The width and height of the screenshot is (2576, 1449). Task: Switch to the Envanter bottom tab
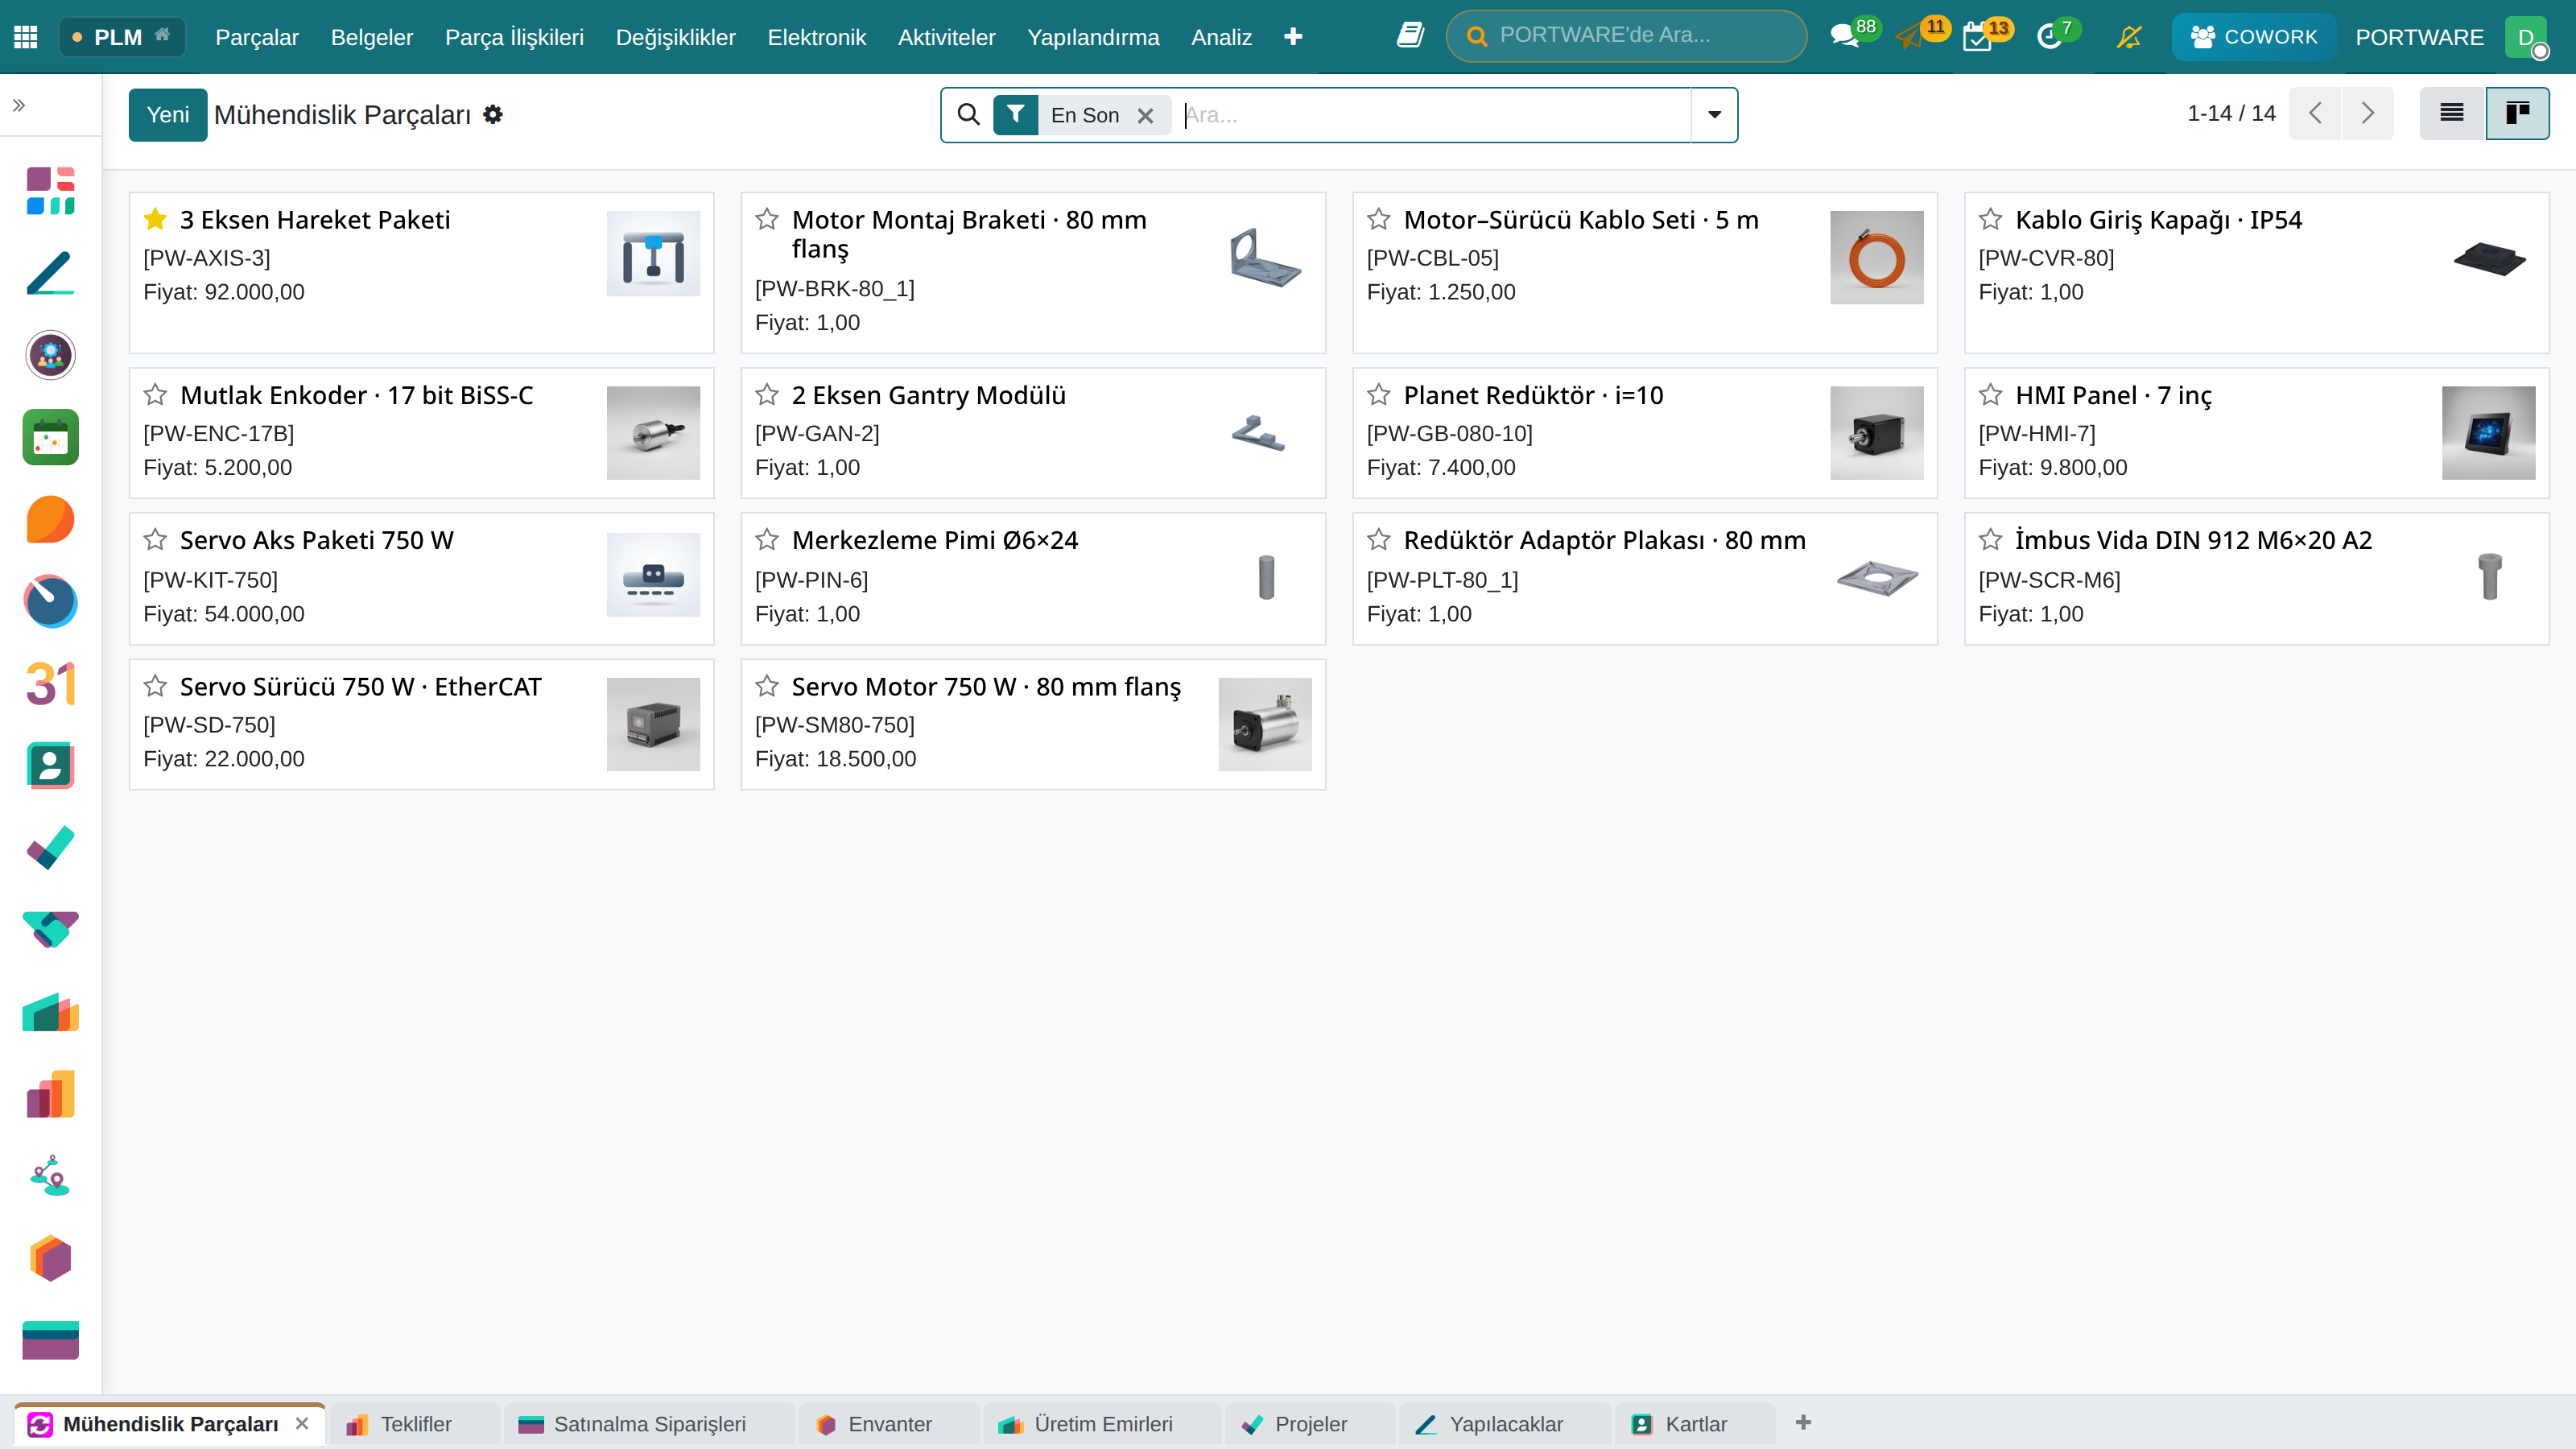(888, 1423)
